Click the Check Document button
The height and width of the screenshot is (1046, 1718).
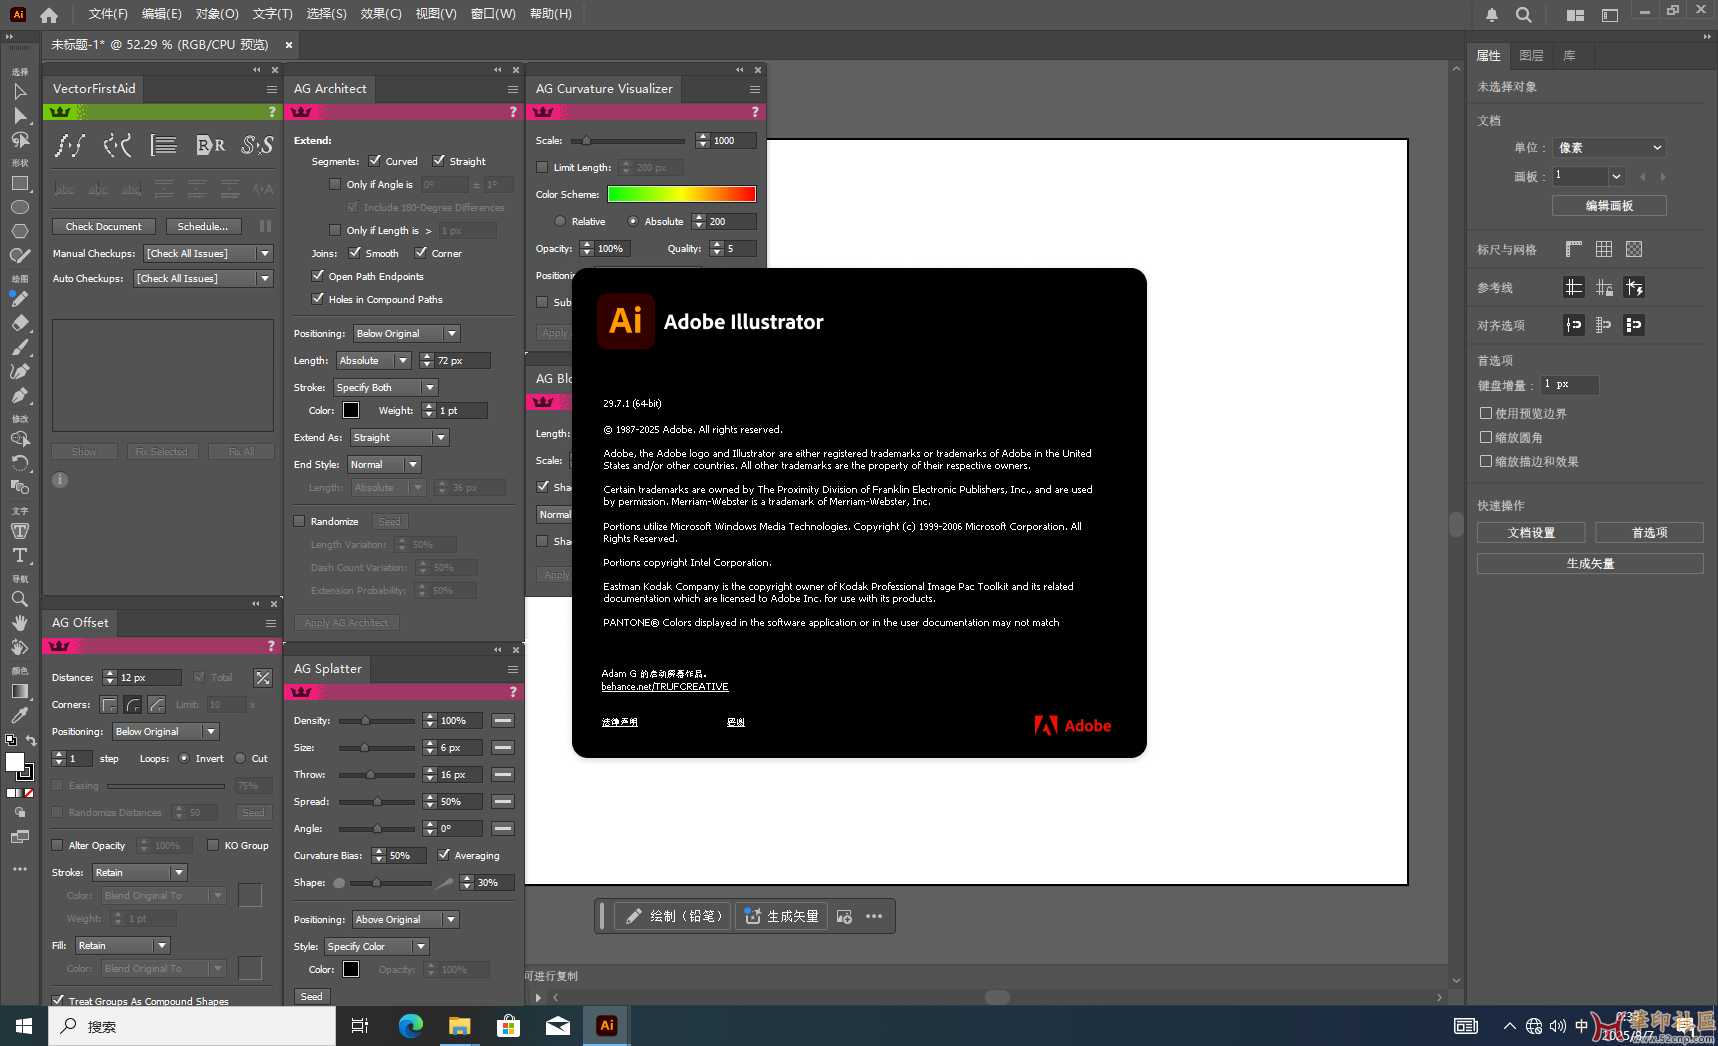pos(104,227)
